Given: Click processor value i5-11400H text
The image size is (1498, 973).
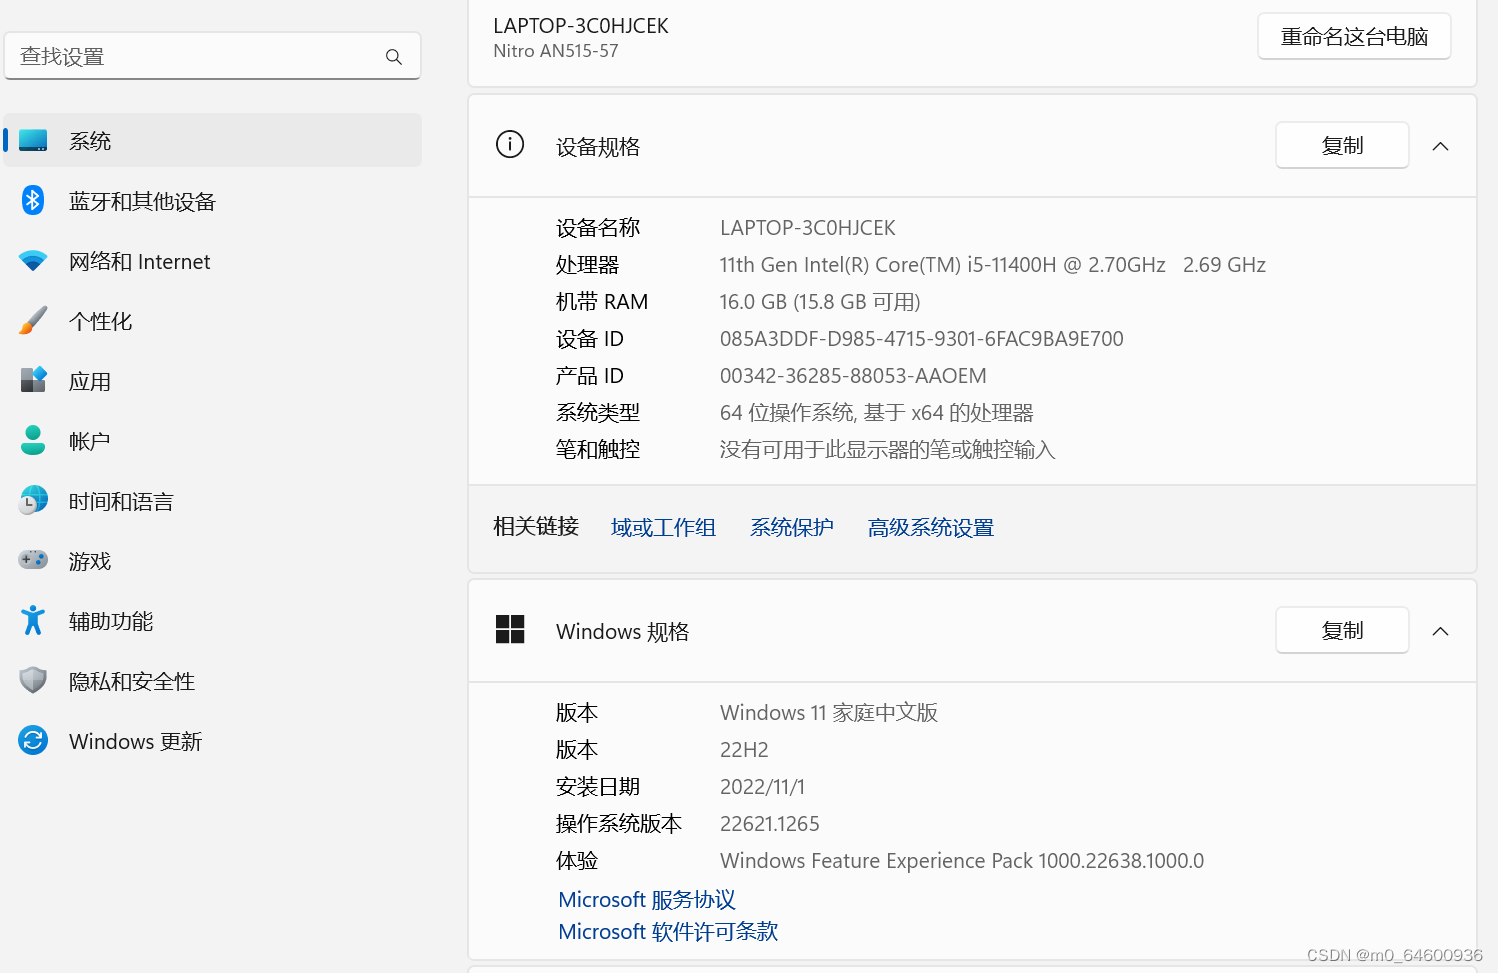Looking at the screenshot, I should (993, 265).
